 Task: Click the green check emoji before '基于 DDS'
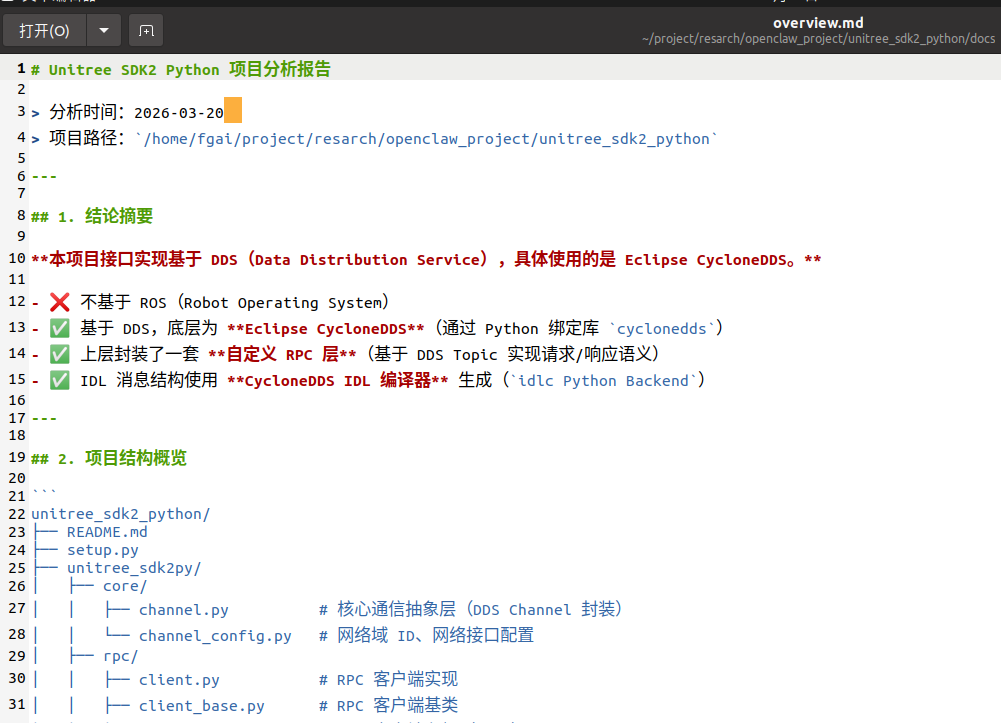[x=59, y=328]
